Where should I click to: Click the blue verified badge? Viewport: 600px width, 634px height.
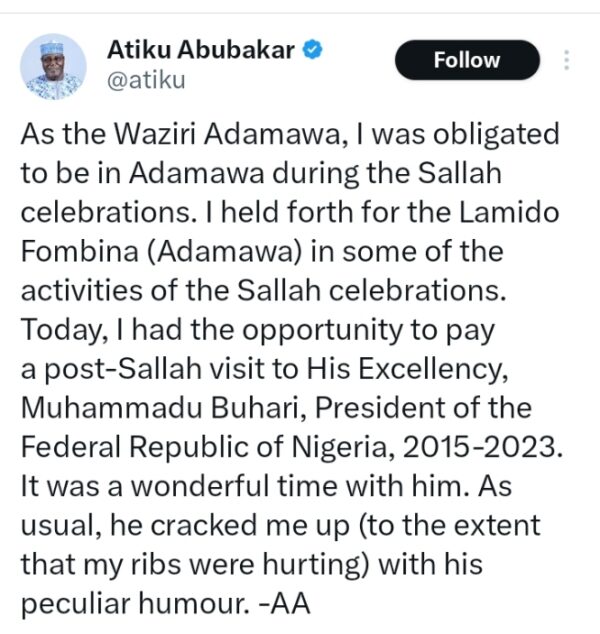click(x=313, y=50)
